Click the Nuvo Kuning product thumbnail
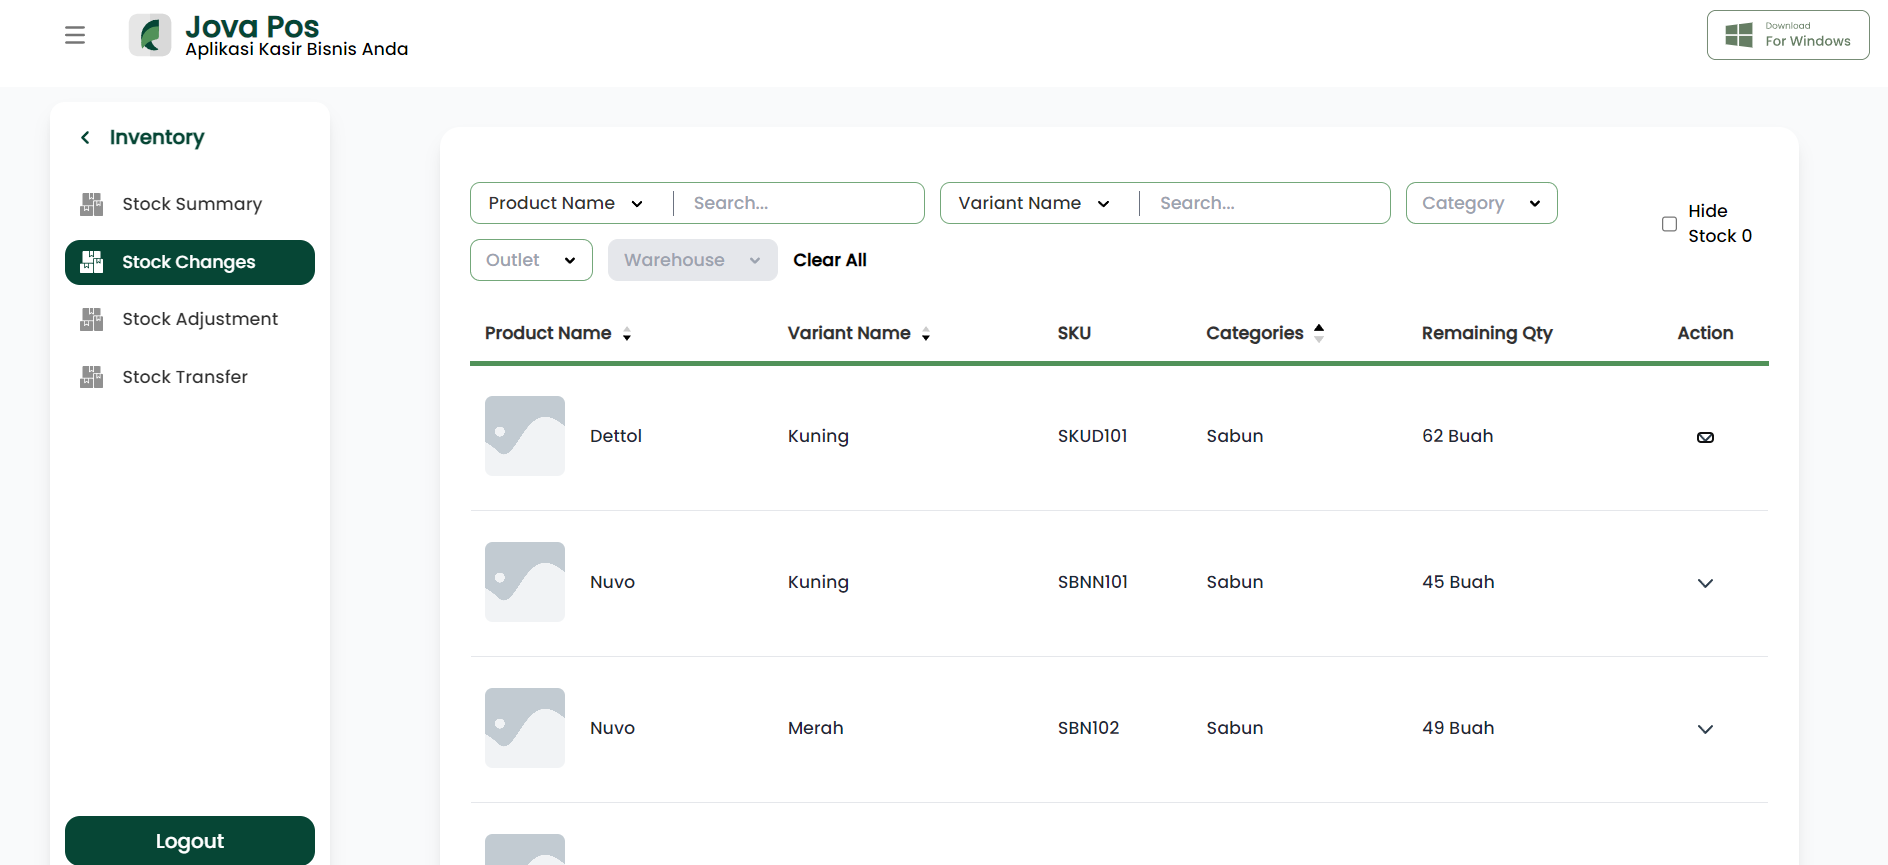Screen dimensions: 1888x865 point(525,582)
